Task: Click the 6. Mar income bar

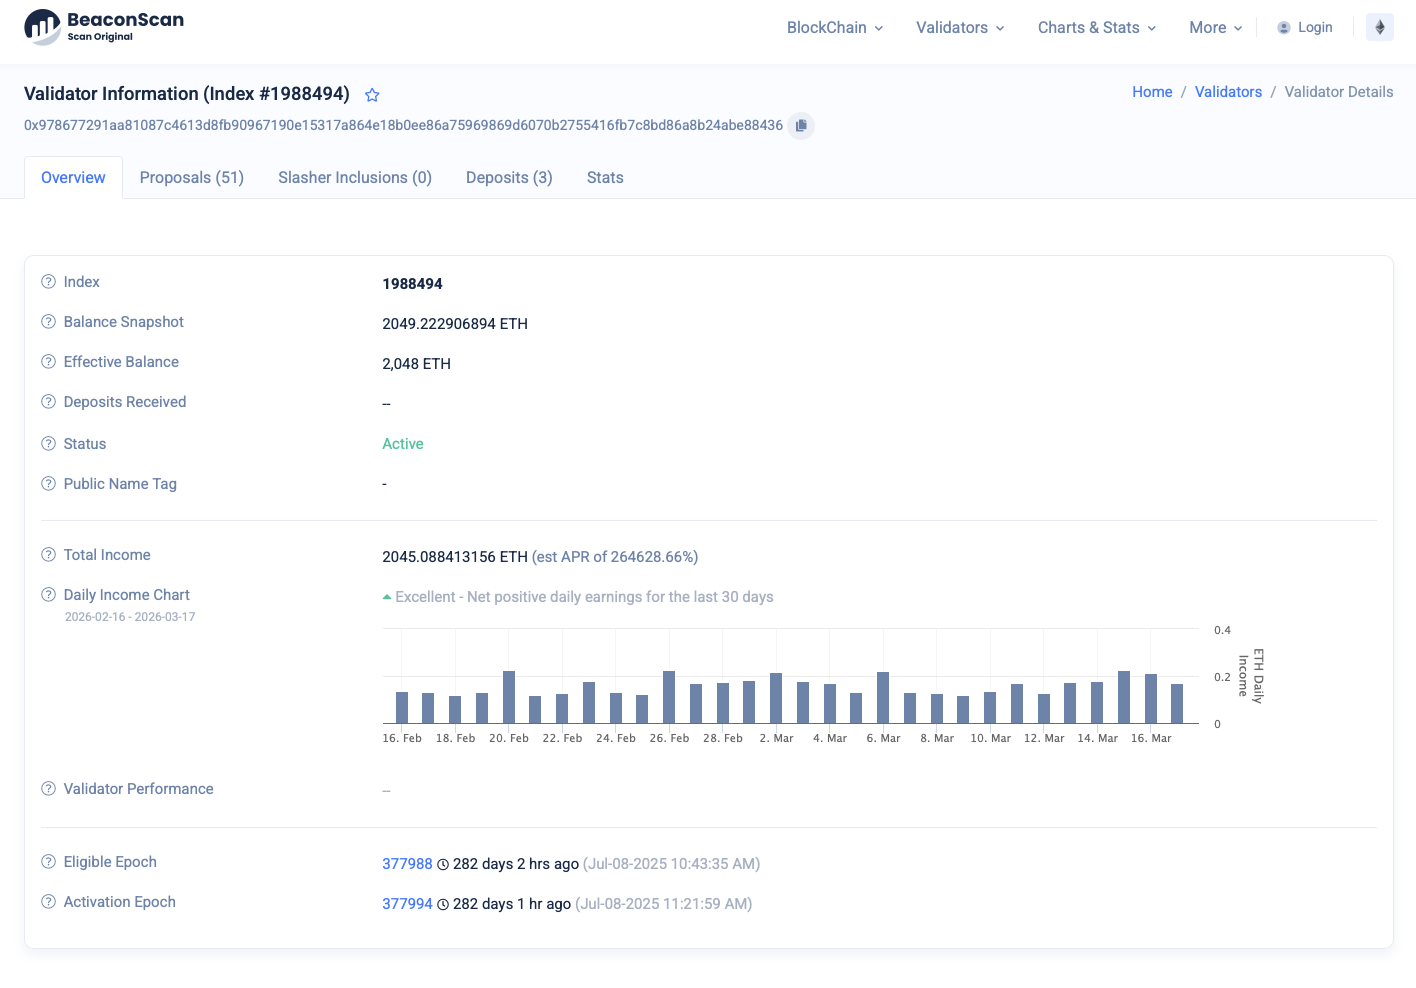Action: 883,698
